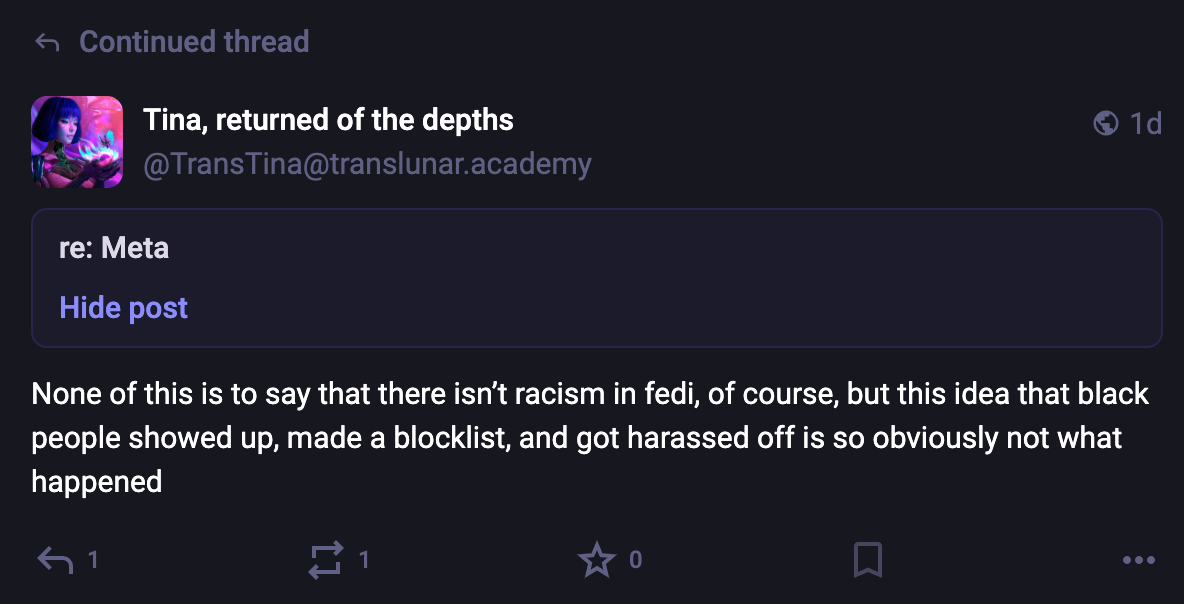Click Tina's profile avatar
Image resolution: width=1184 pixels, height=604 pixels.
point(77,142)
